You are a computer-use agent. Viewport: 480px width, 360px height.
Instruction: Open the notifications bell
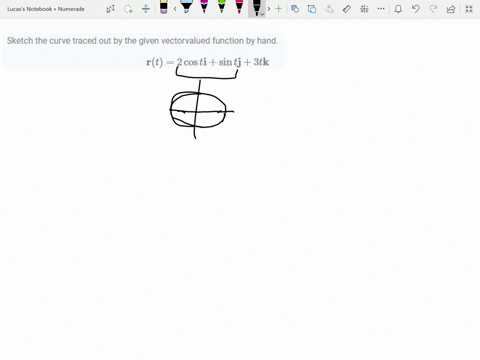click(398, 9)
